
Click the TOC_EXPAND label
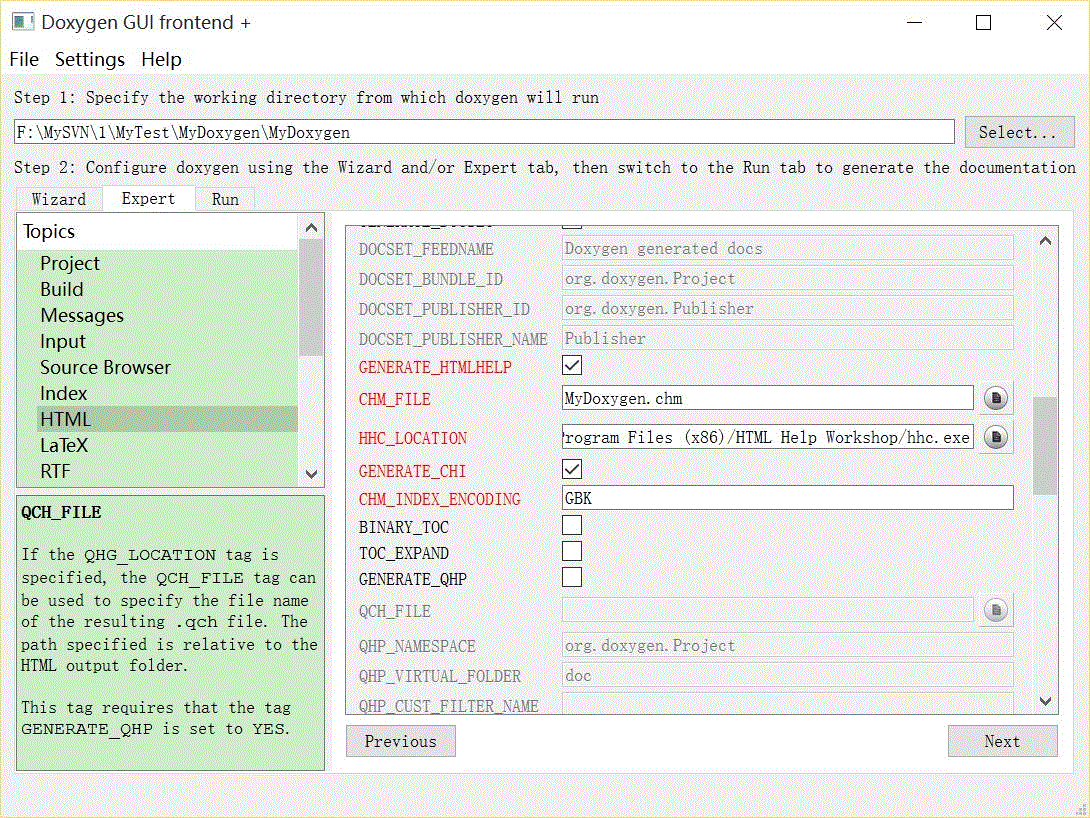click(x=404, y=553)
